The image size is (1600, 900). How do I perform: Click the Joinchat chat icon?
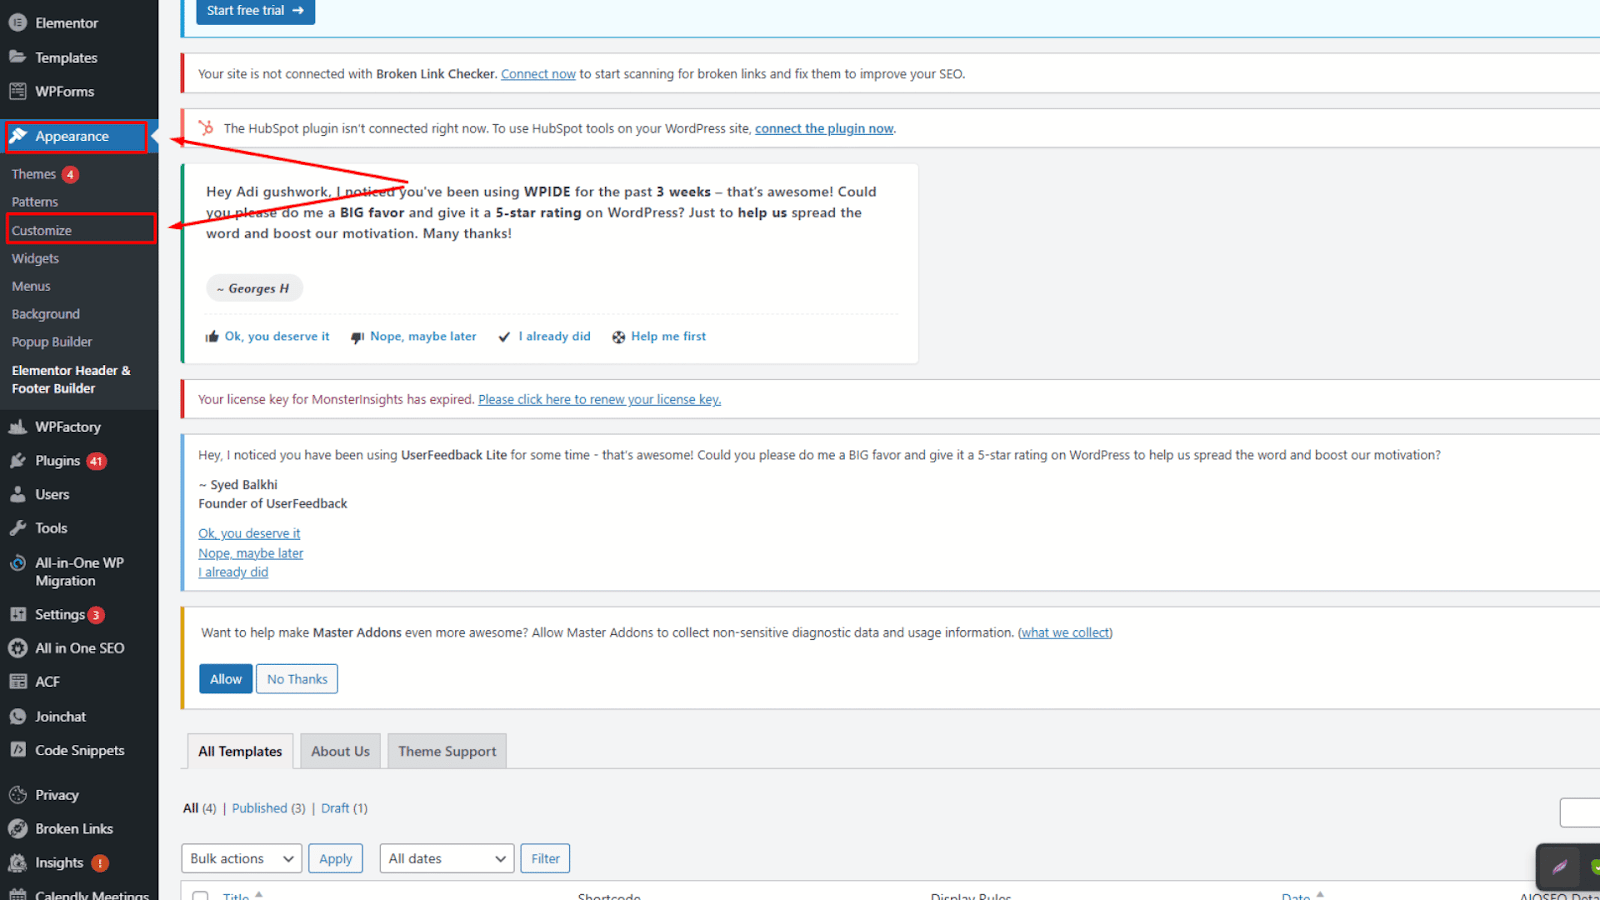pyautogui.click(x=18, y=716)
